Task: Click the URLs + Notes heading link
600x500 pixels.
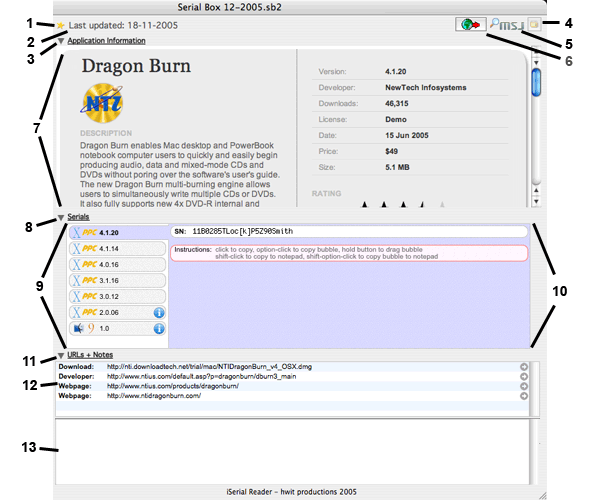Action: 90,355
